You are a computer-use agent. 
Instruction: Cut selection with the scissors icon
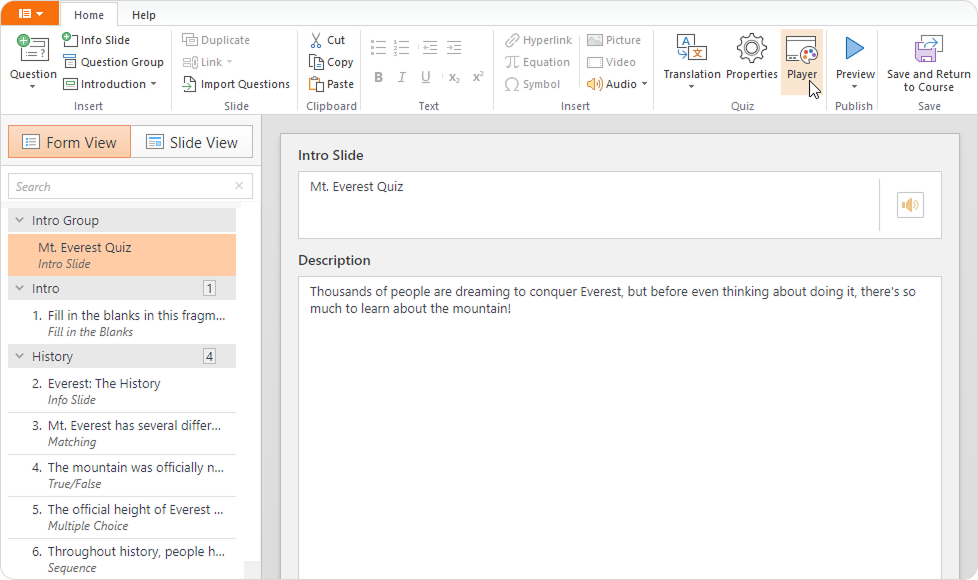316,40
